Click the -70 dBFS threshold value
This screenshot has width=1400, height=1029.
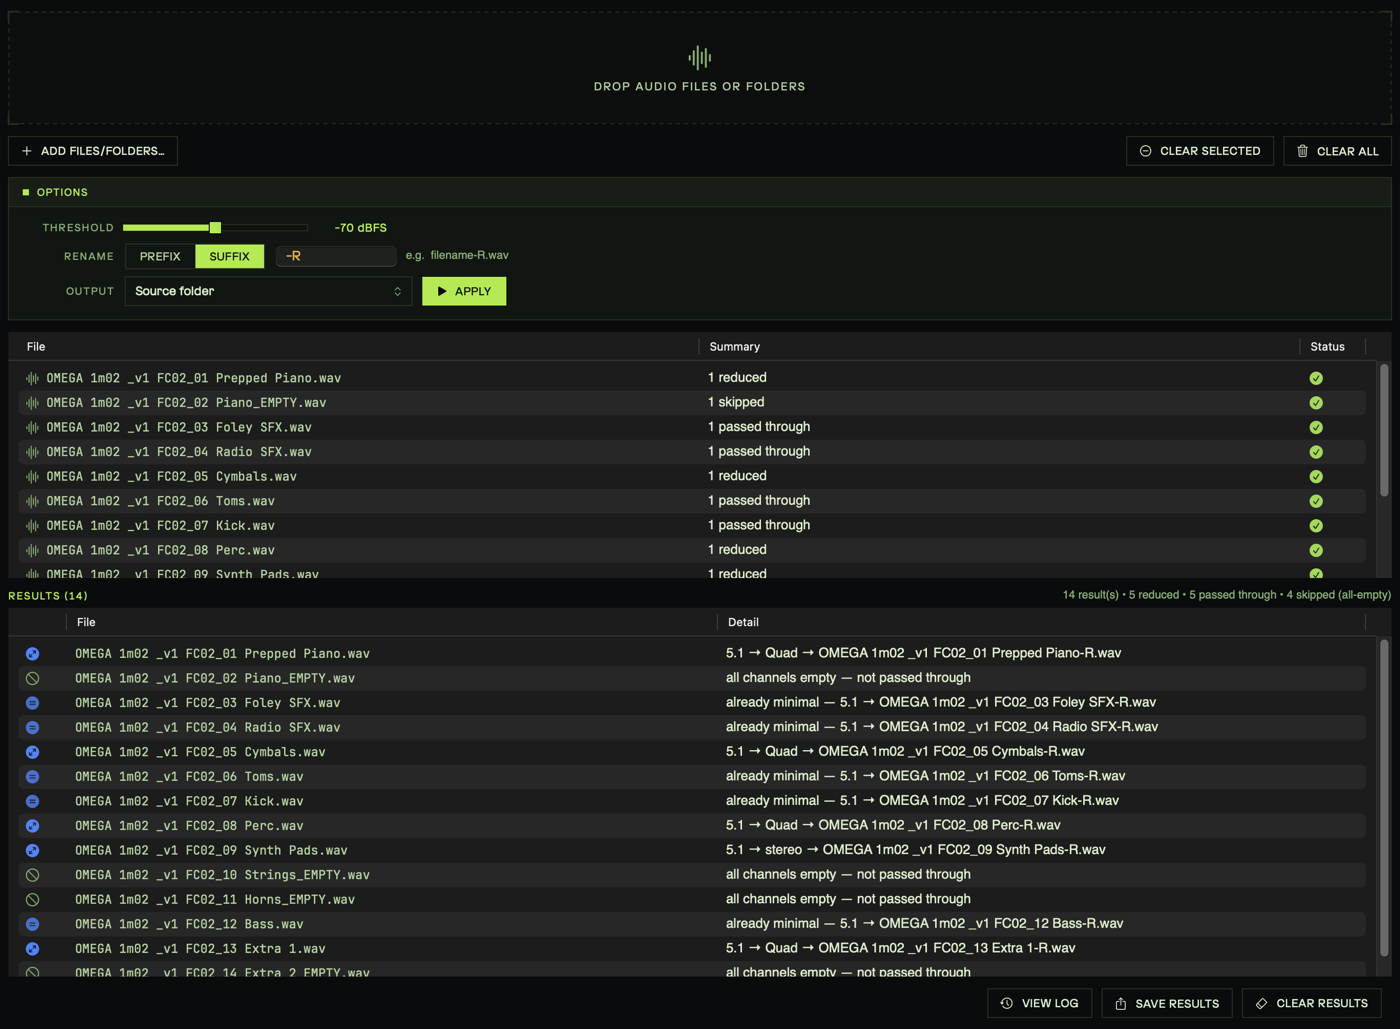pos(360,228)
